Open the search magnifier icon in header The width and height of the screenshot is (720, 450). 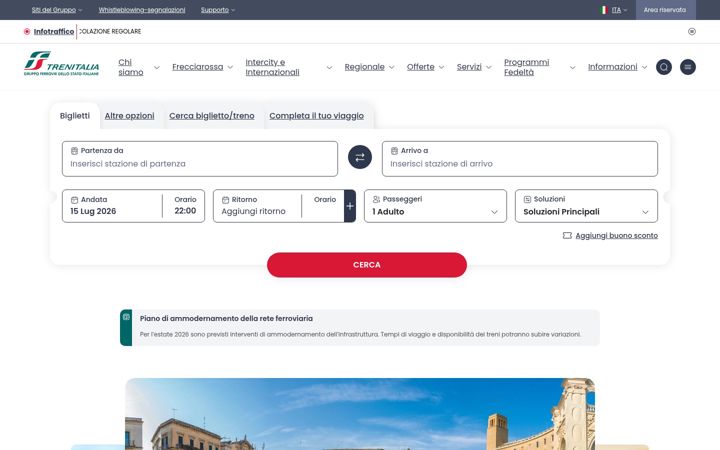tap(664, 67)
